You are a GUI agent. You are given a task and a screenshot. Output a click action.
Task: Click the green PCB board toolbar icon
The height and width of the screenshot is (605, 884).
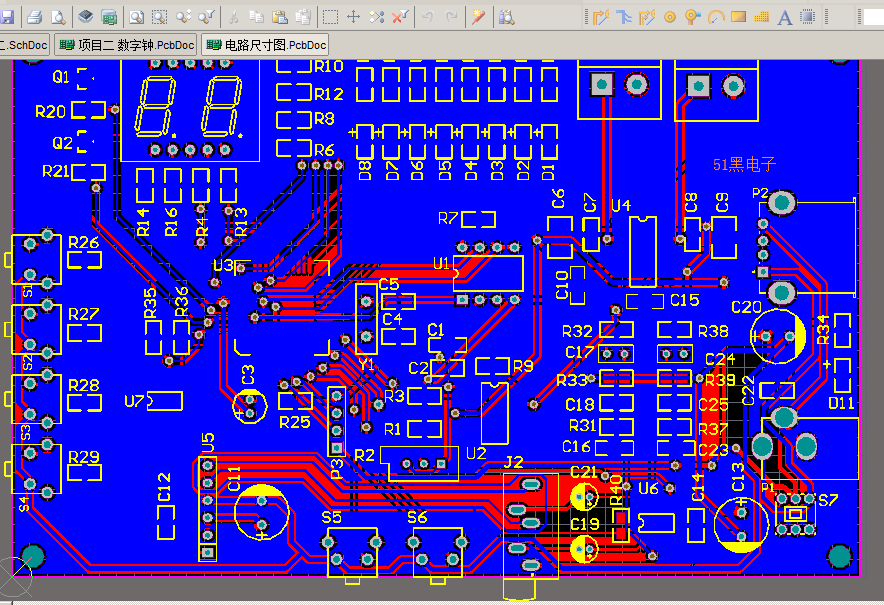(x=109, y=17)
